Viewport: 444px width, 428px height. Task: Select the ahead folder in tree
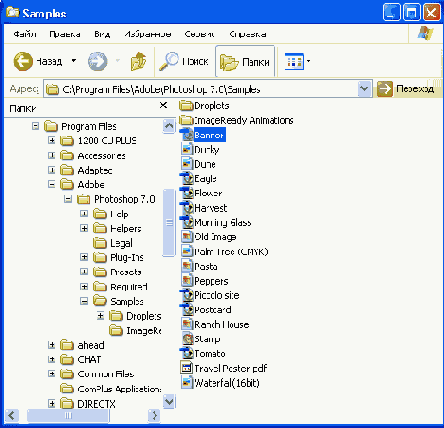(x=82, y=345)
